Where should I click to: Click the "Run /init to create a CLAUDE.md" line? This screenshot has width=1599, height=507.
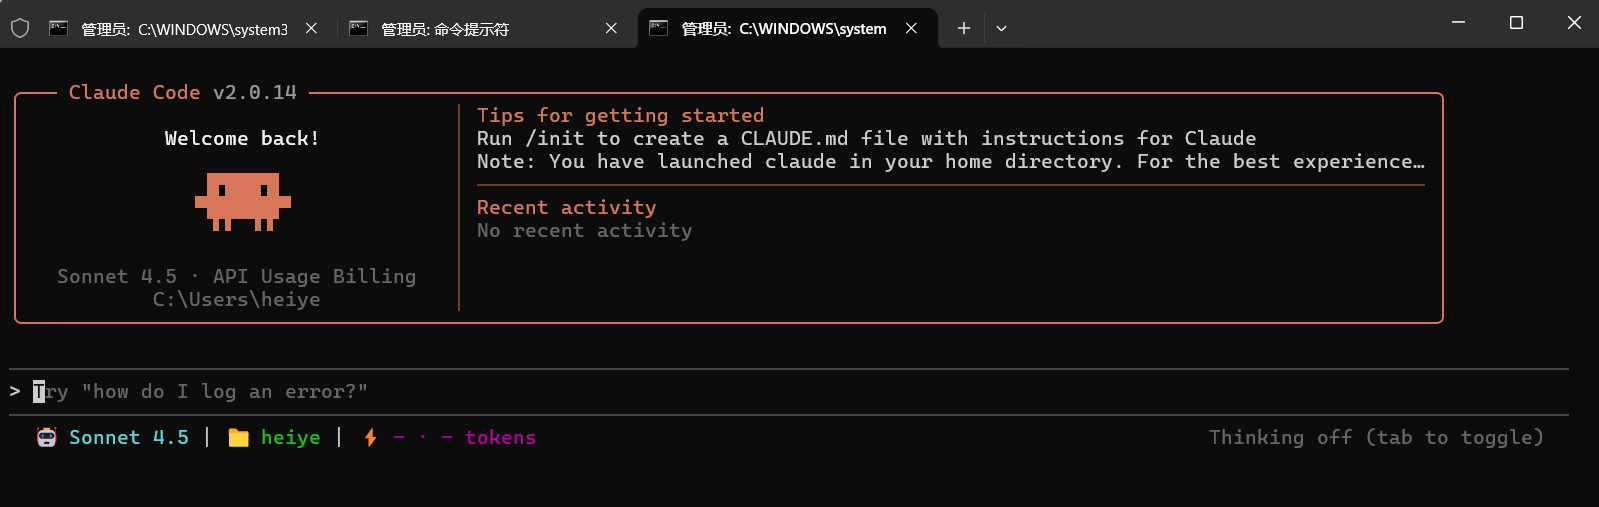pyautogui.click(x=866, y=138)
